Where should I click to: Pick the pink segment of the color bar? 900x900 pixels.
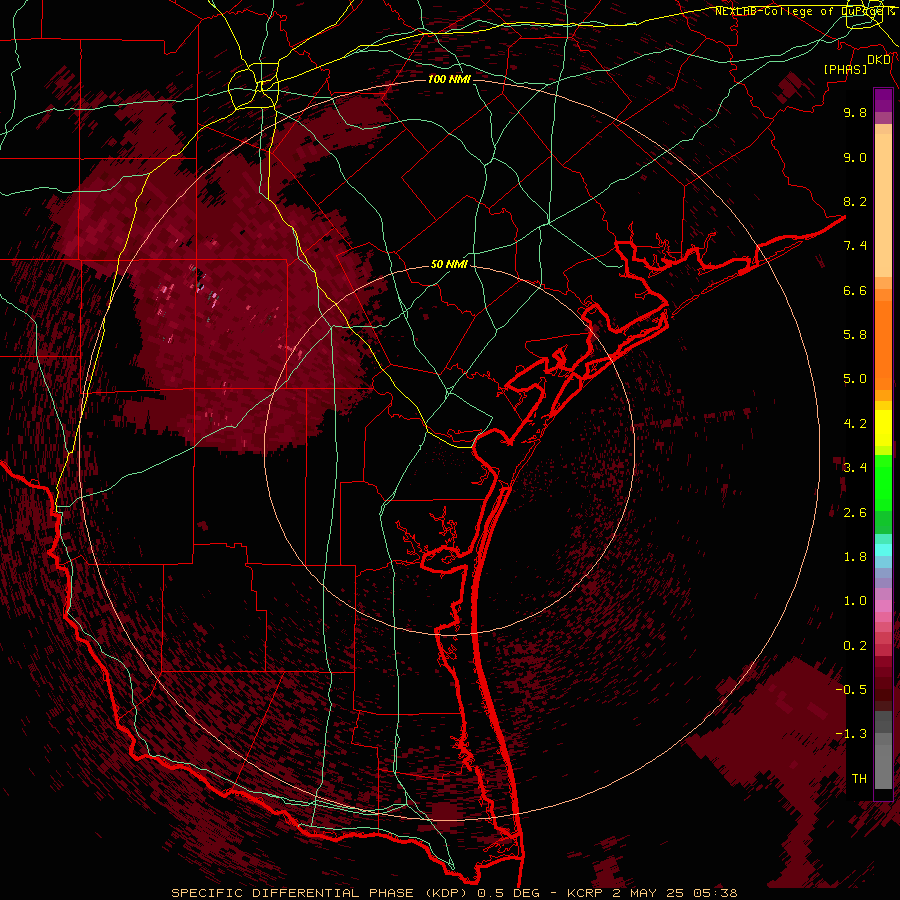(x=883, y=606)
